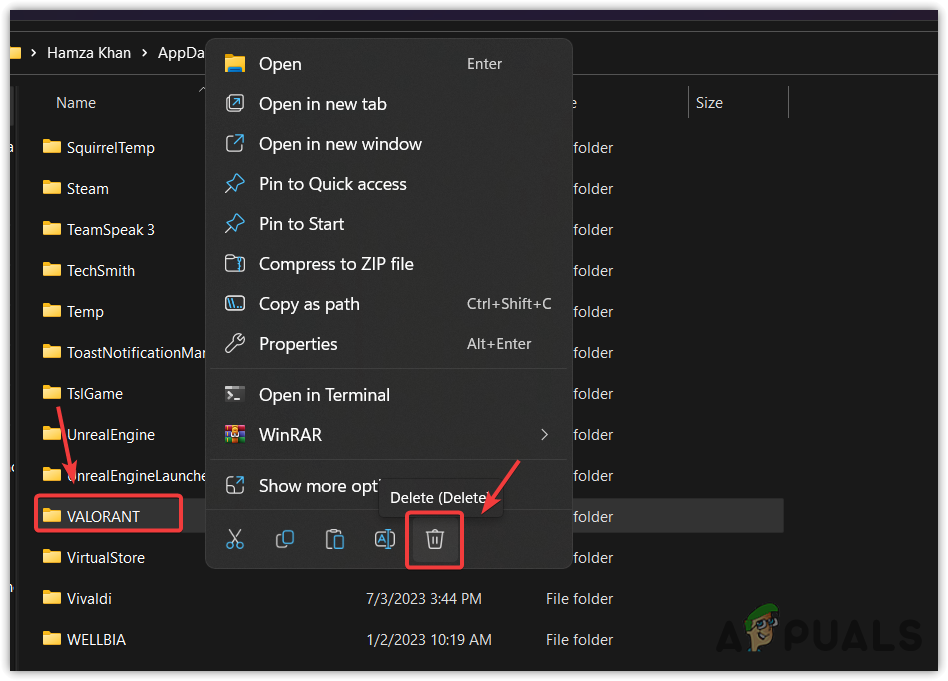This screenshot has height=681, width=948.
Task: Click the TeamSpeak 3 folder icon
Action: pos(52,229)
